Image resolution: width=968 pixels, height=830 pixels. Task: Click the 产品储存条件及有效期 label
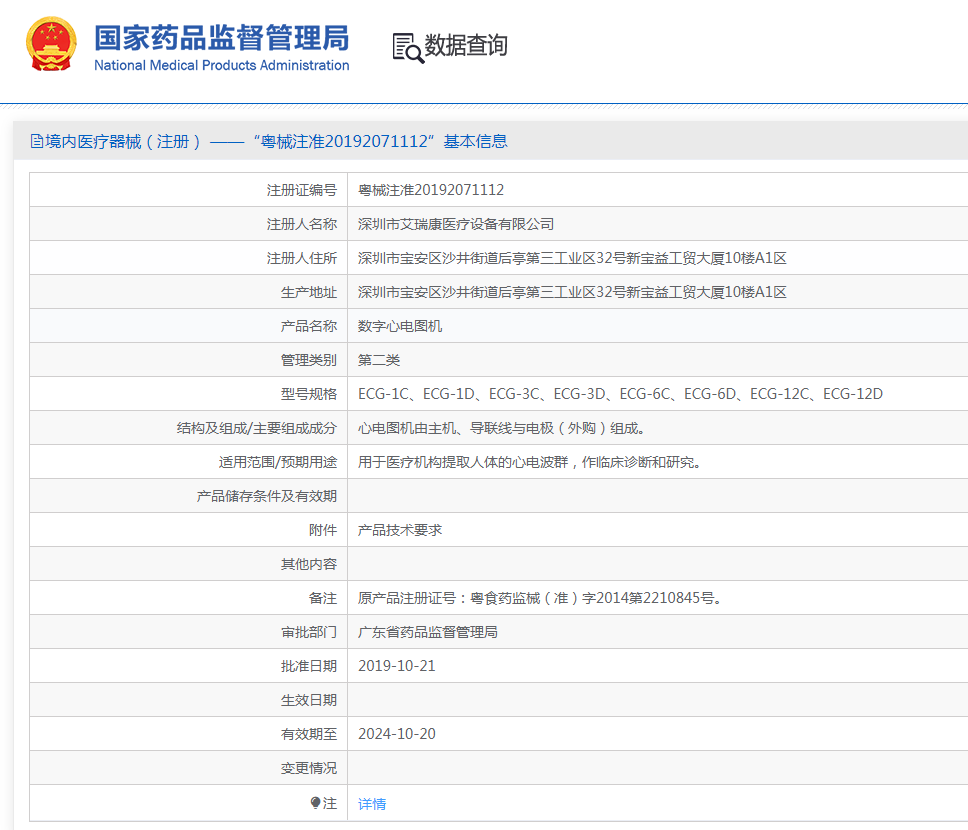(x=267, y=496)
